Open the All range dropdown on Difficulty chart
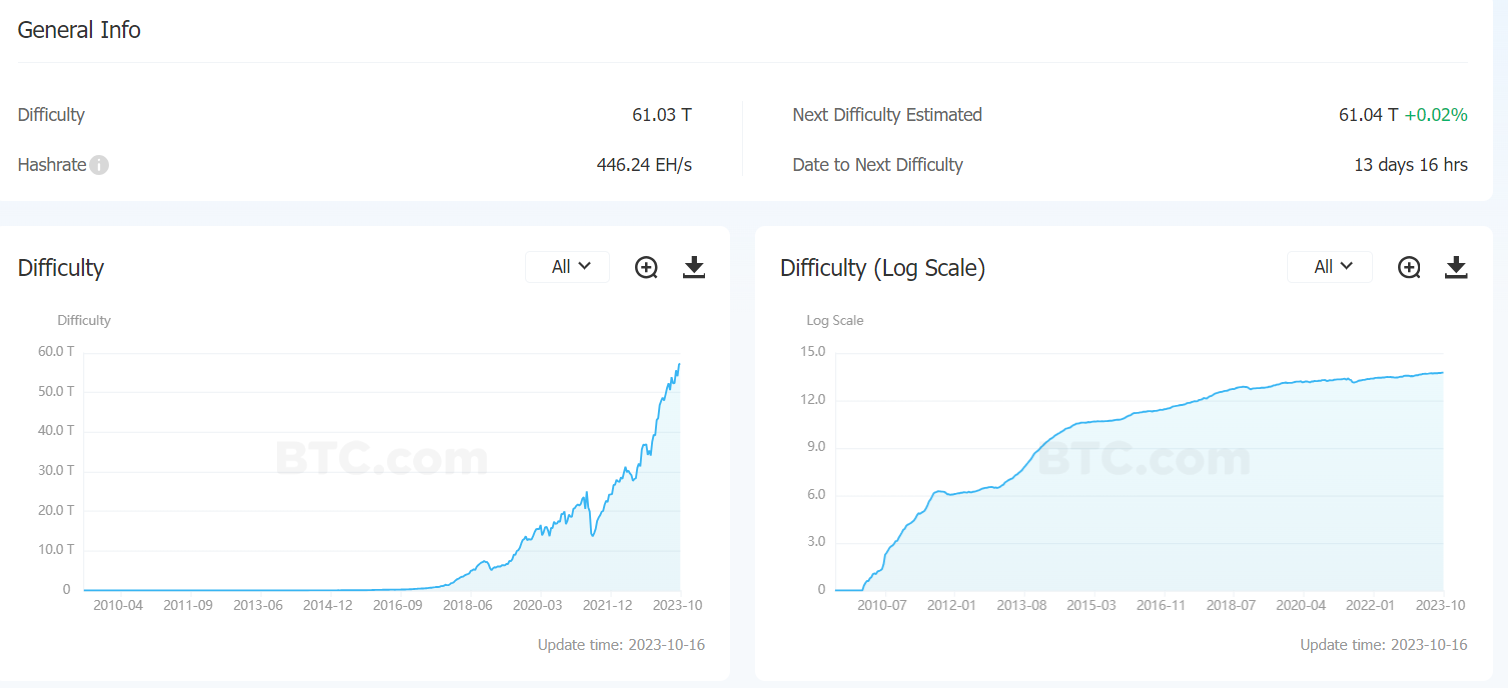Viewport: 1508px width, 688px height. point(568,267)
